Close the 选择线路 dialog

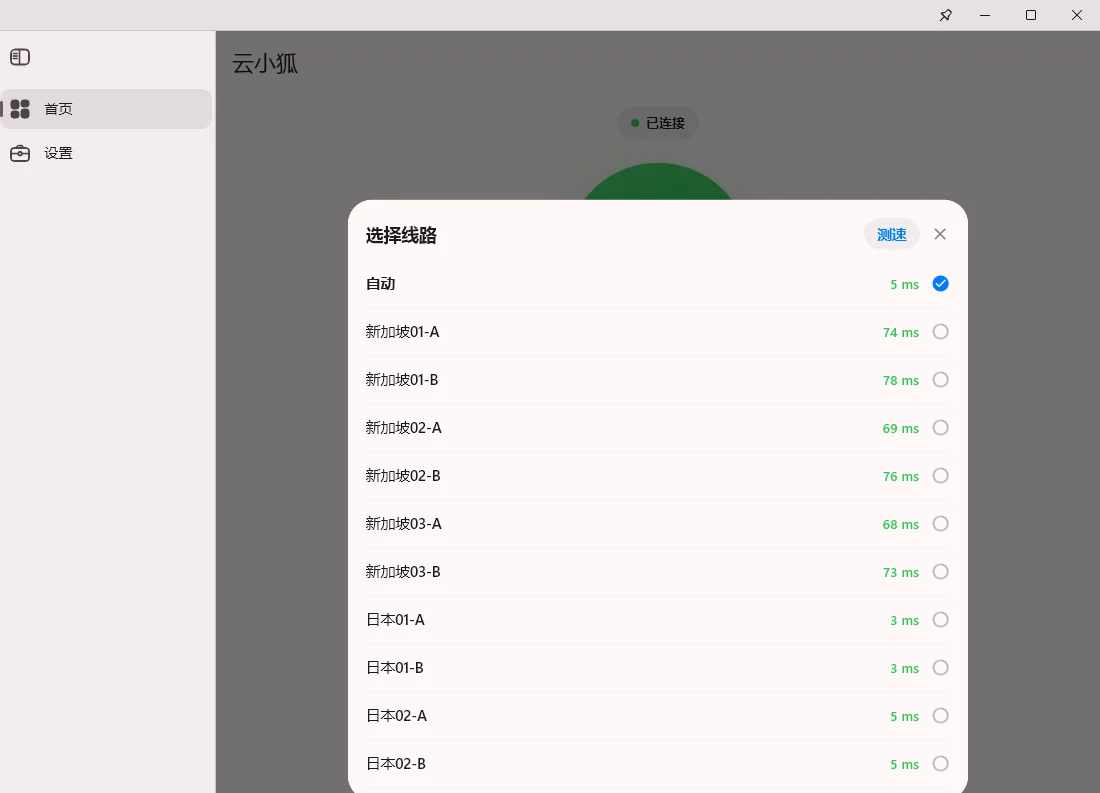940,234
